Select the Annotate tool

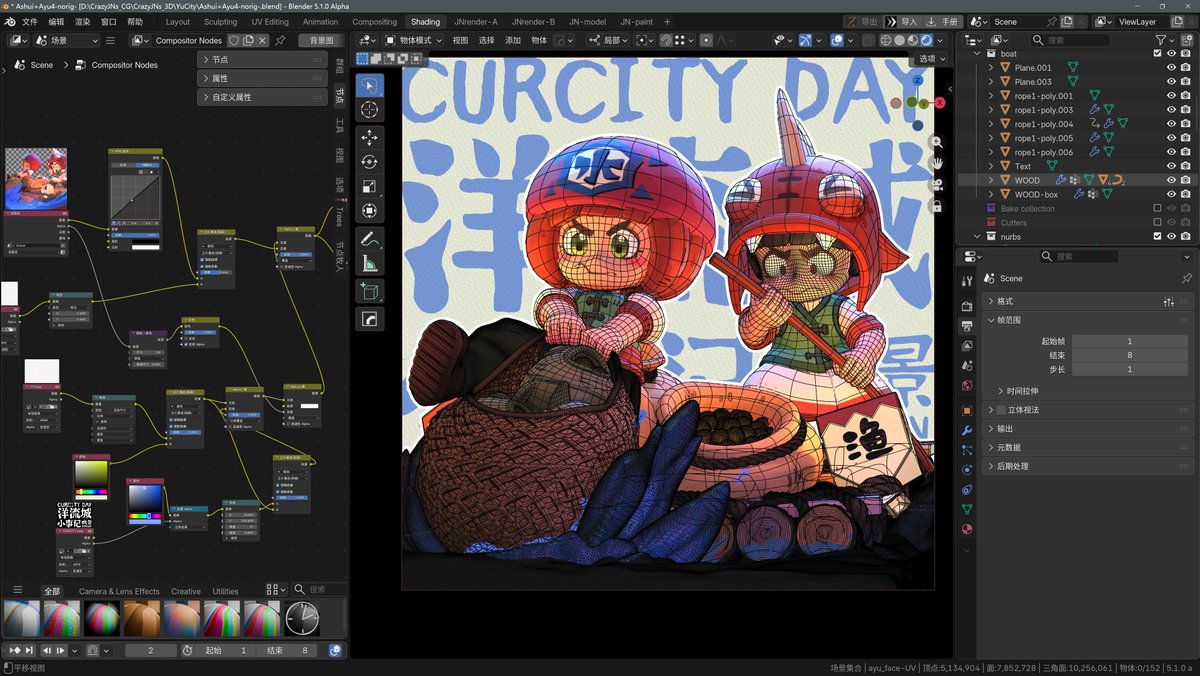point(369,239)
